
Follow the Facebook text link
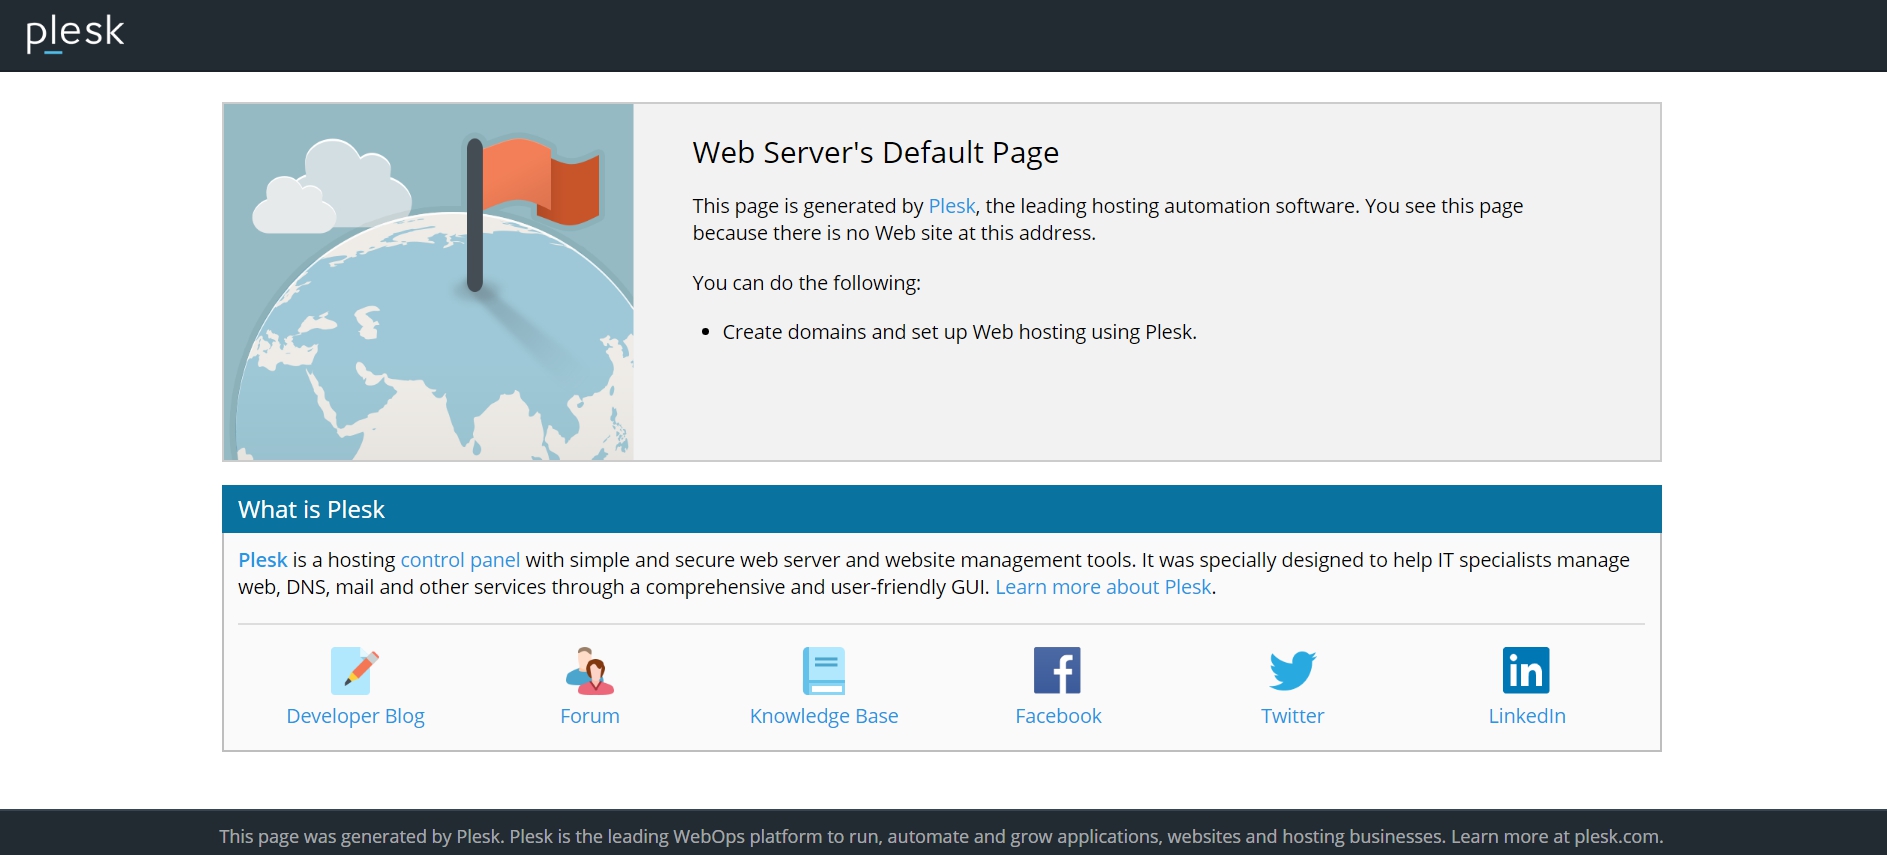[1058, 716]
